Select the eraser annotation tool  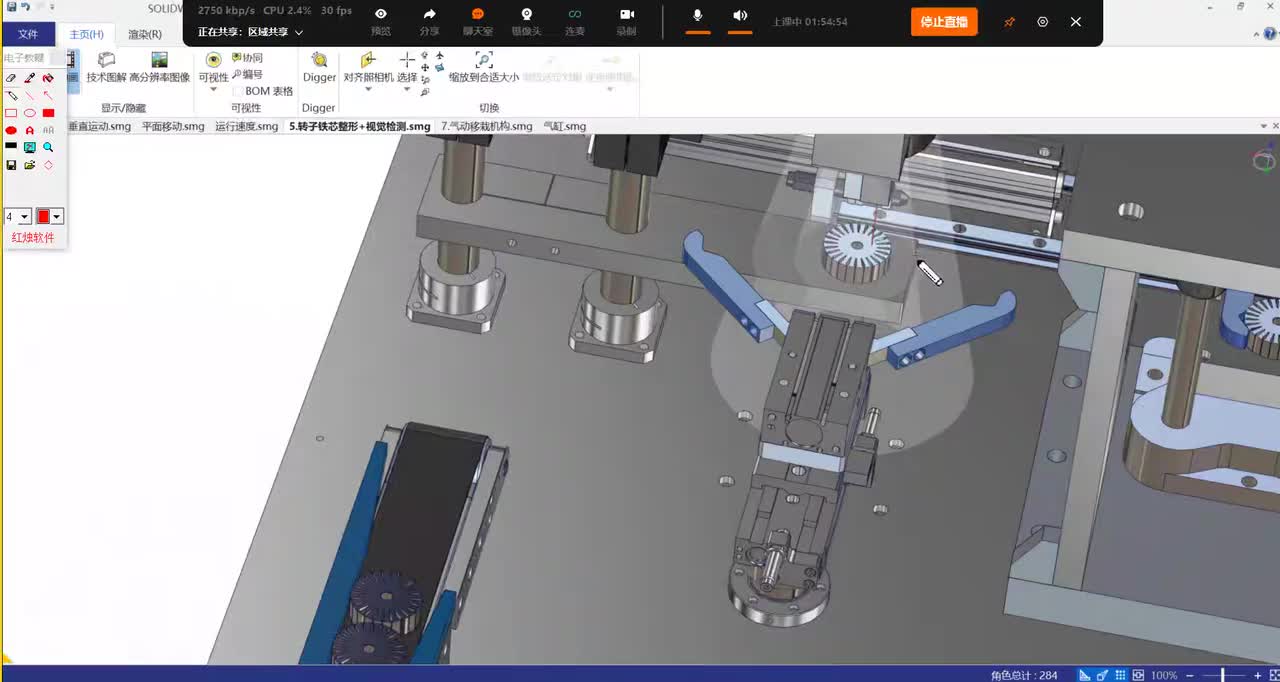coord(11,77)
